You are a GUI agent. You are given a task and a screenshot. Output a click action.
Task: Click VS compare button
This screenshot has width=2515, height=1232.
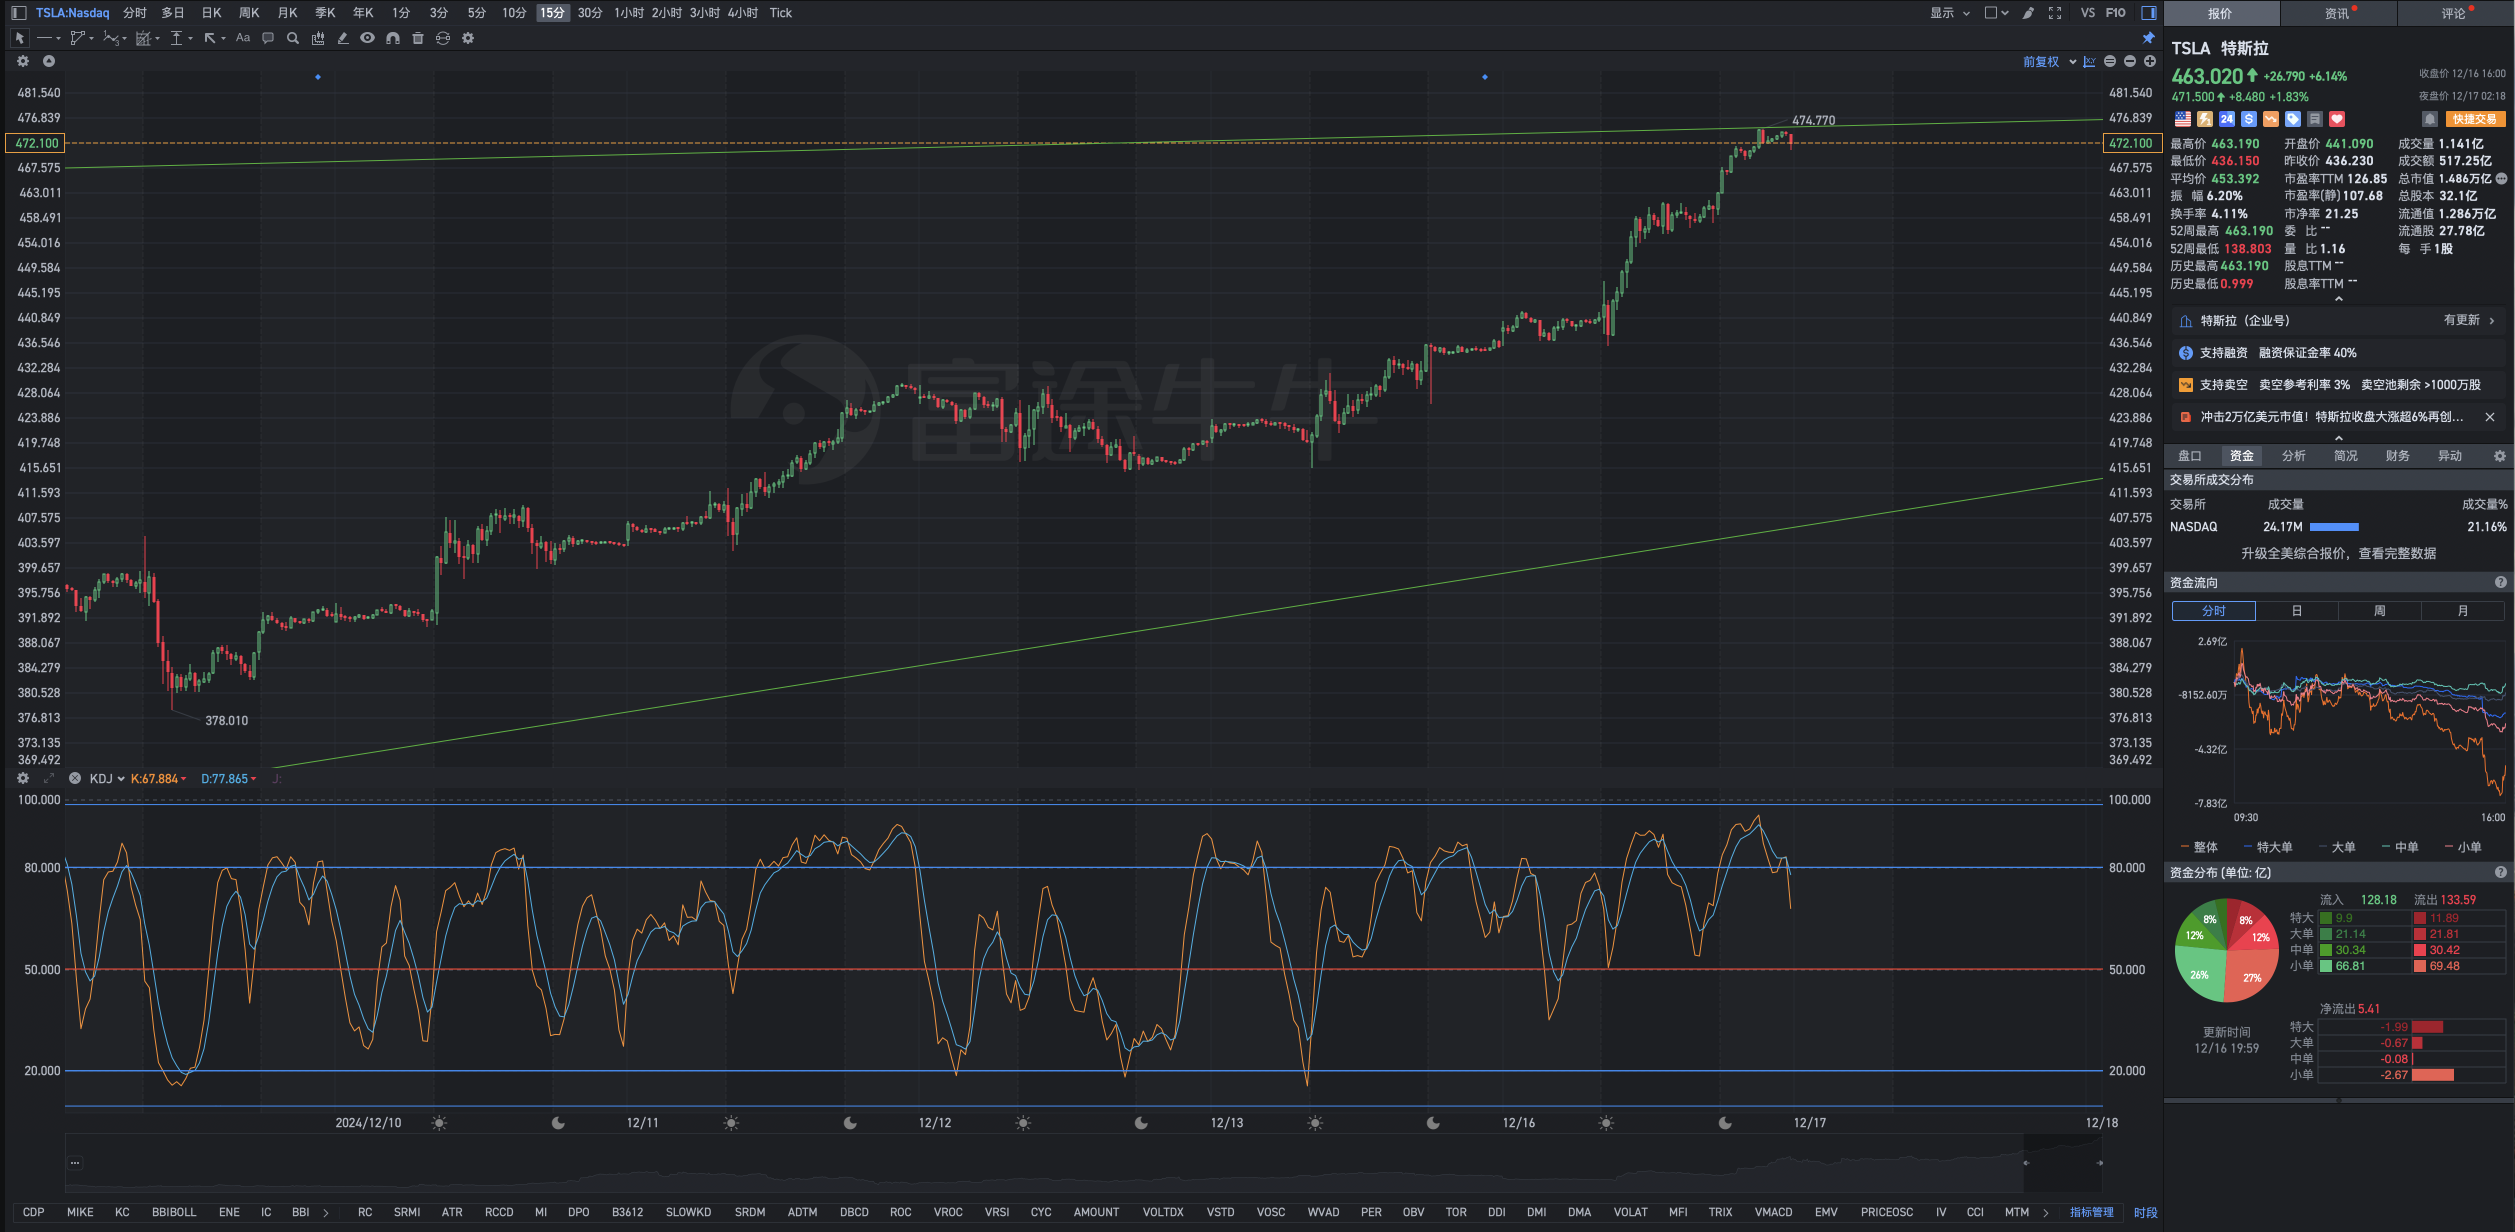tap(2088, 13)
